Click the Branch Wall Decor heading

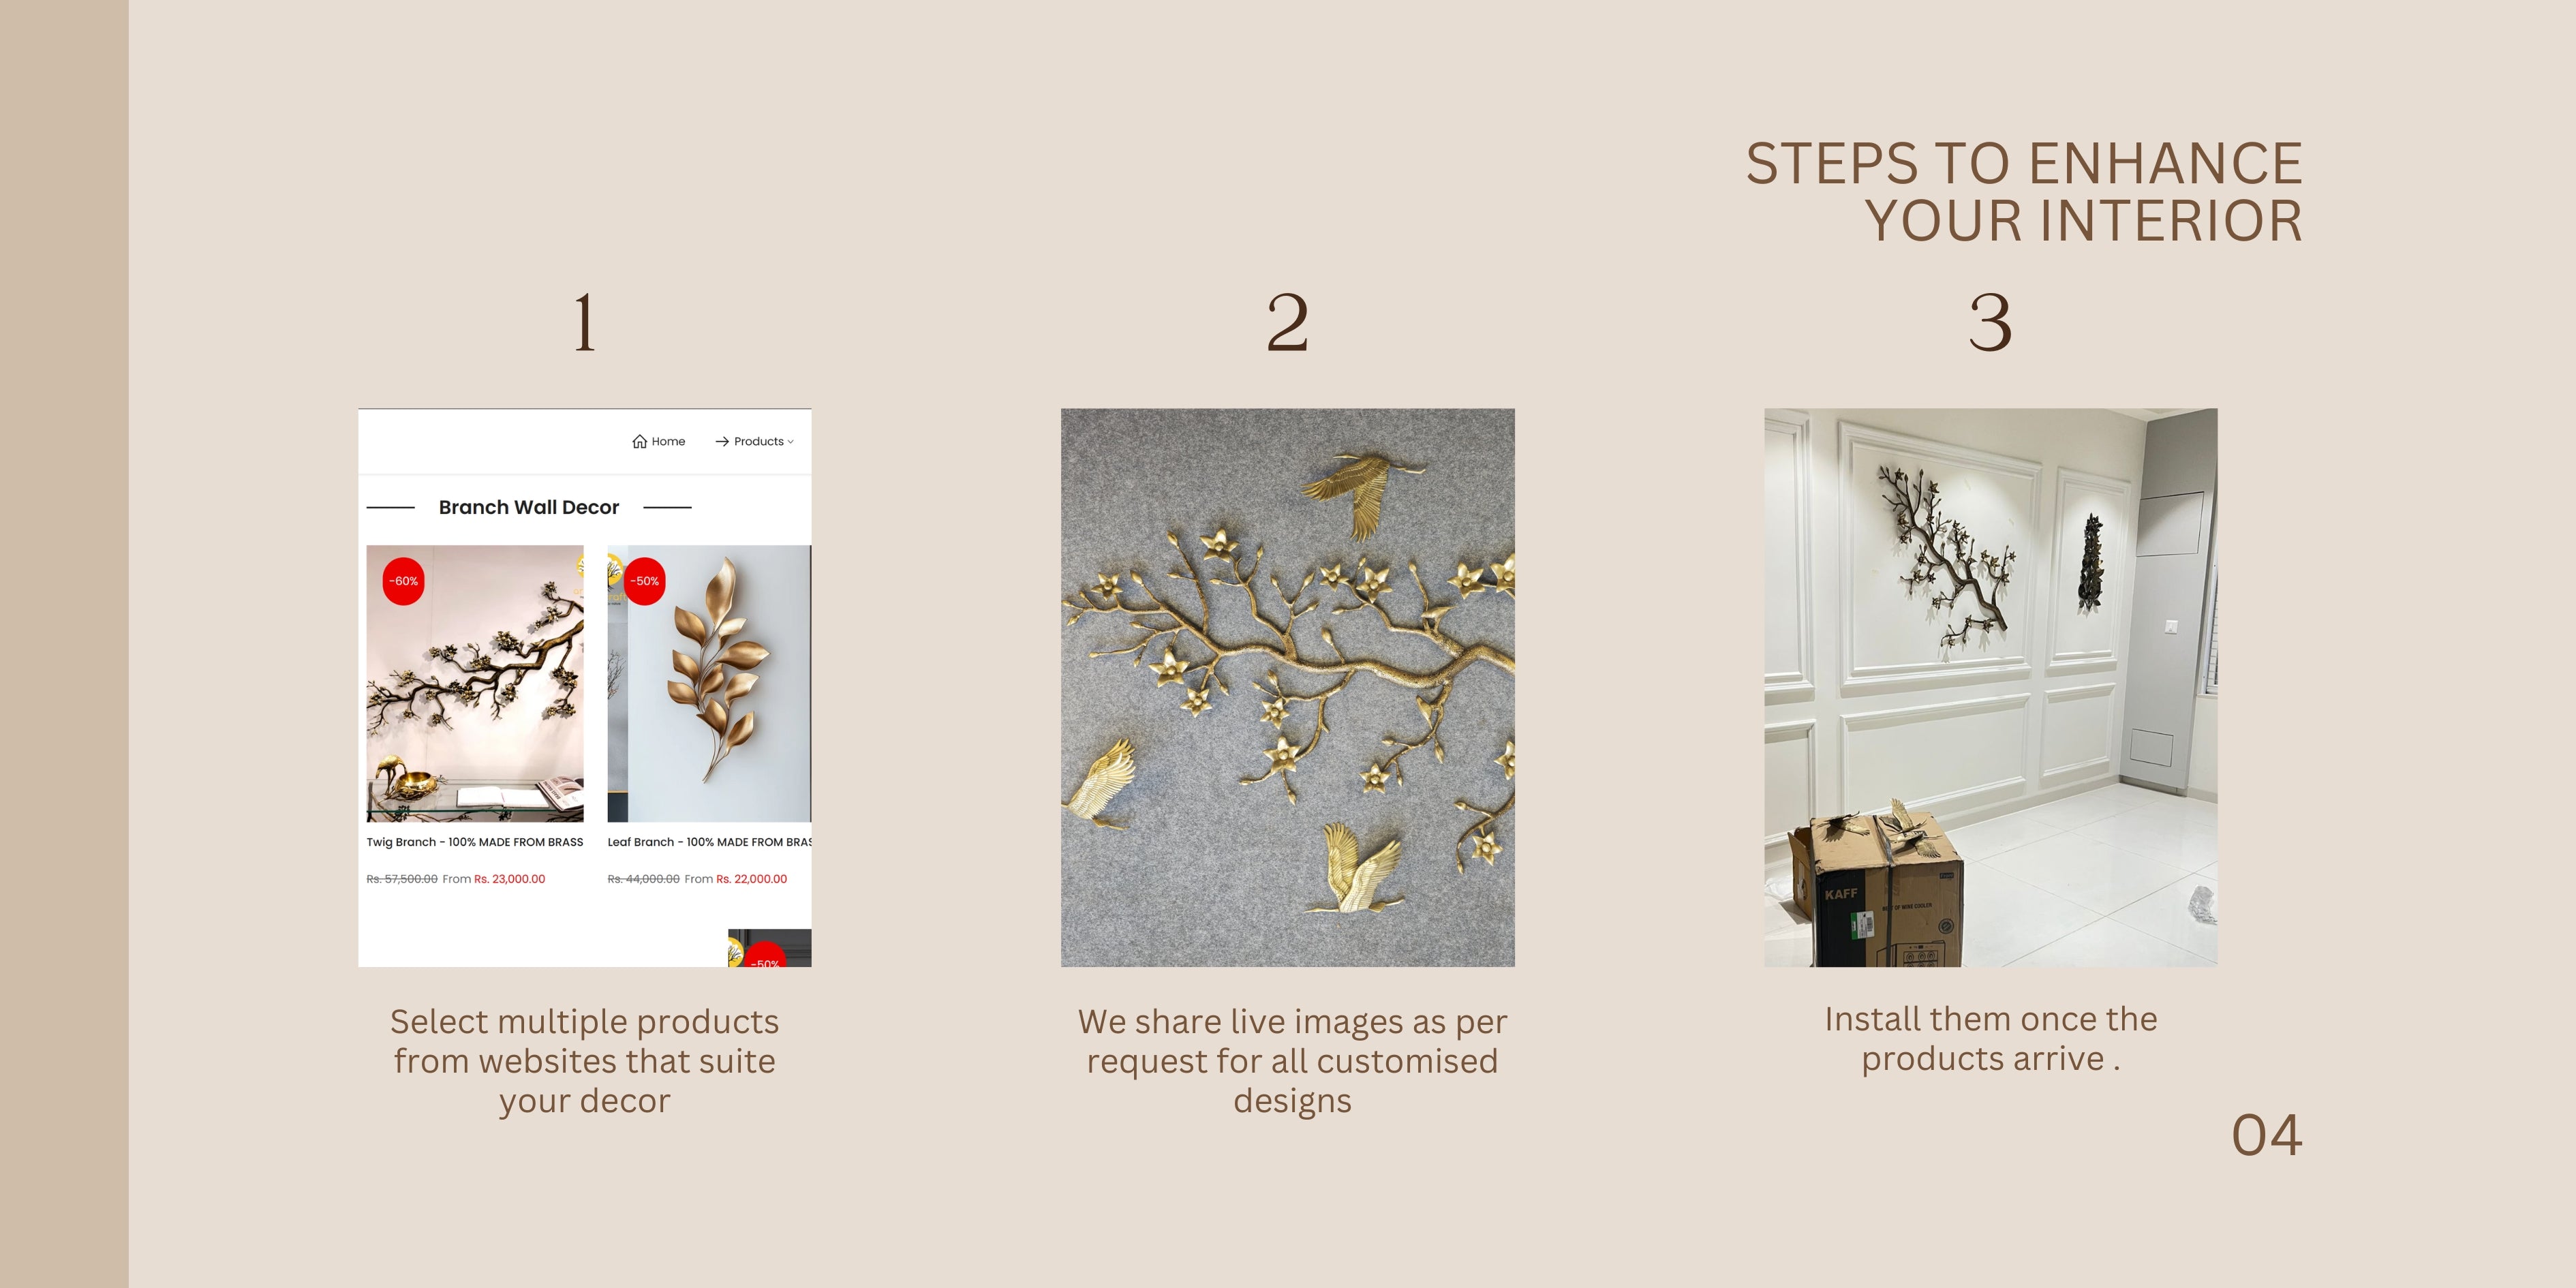point(529,507)
